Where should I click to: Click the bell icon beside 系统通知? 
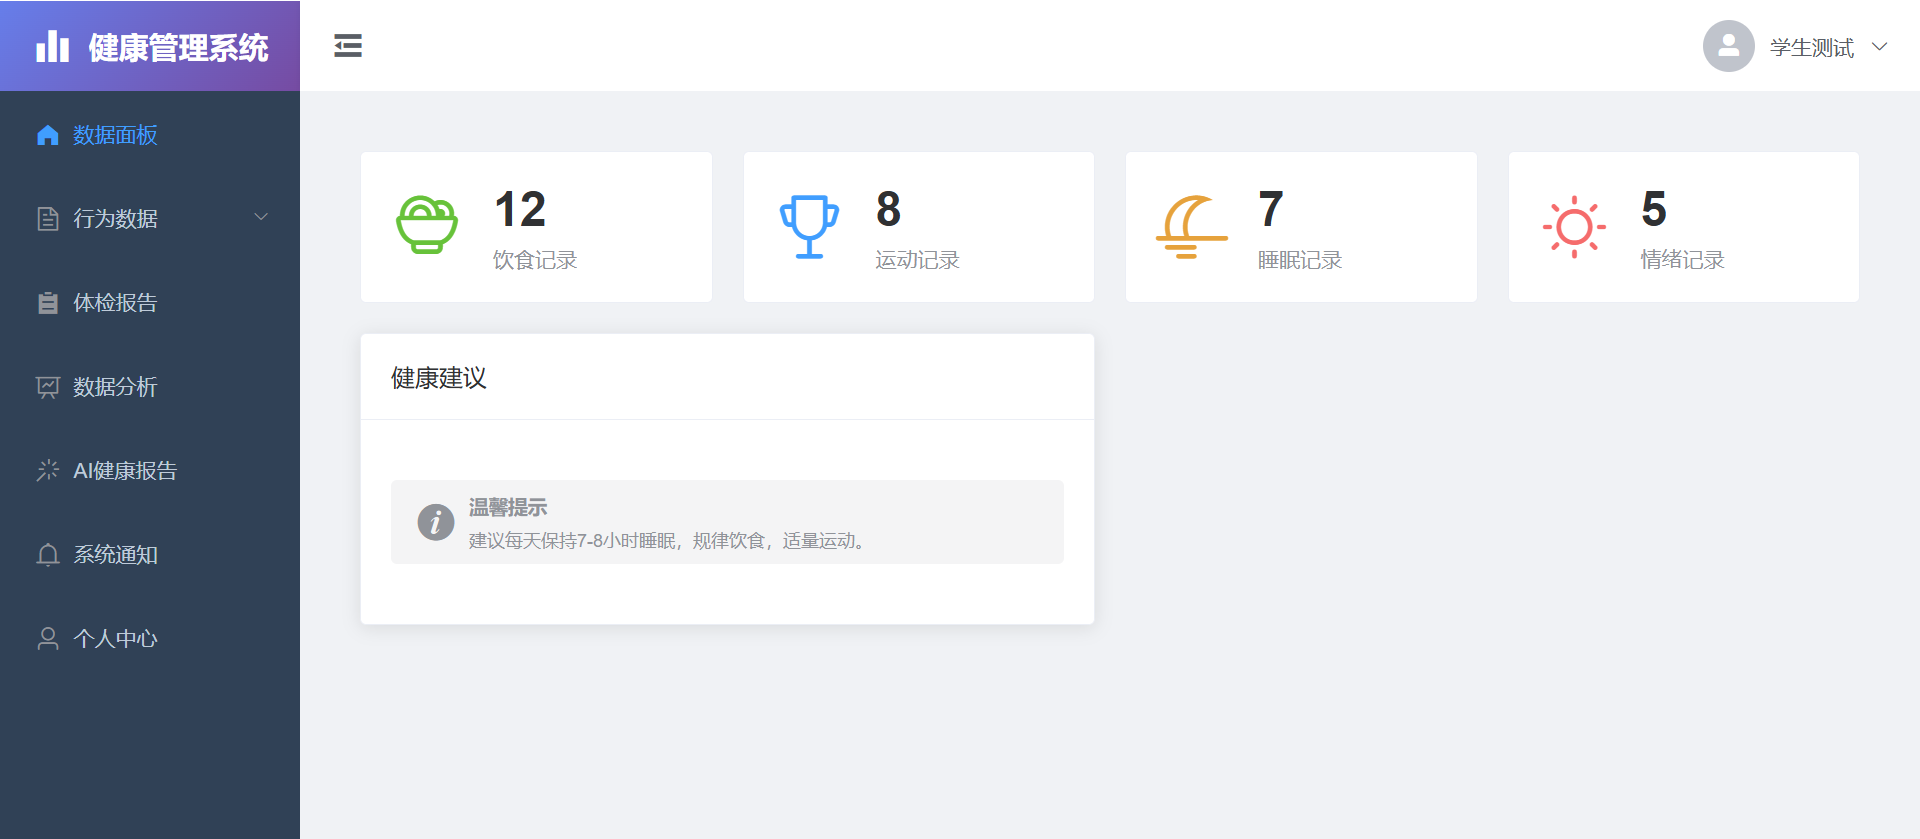pyautogui.click(x=48, y=555)
